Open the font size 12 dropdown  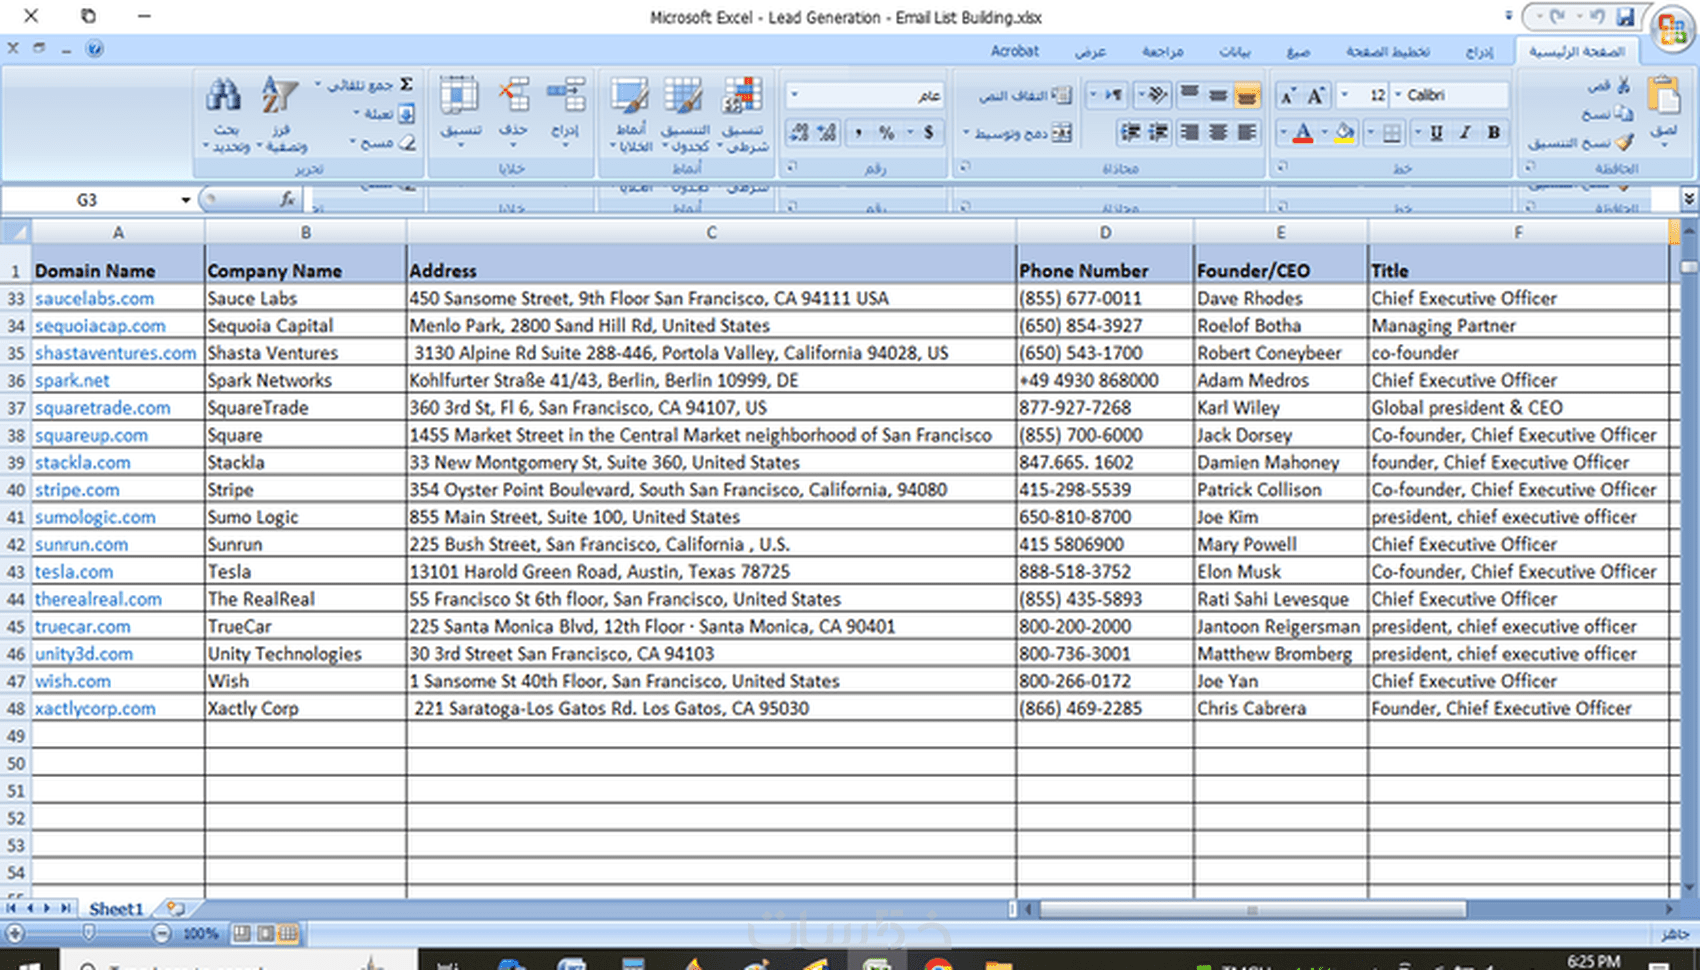click(1345, 95)
